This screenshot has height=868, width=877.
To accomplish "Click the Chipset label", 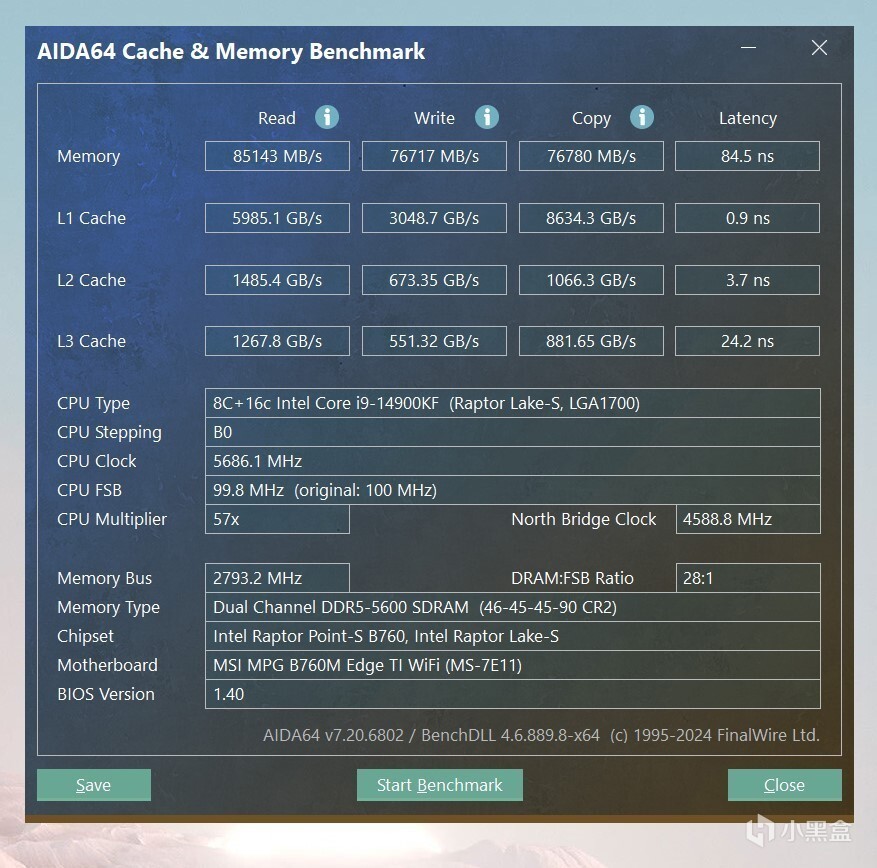I will (85, 636).
